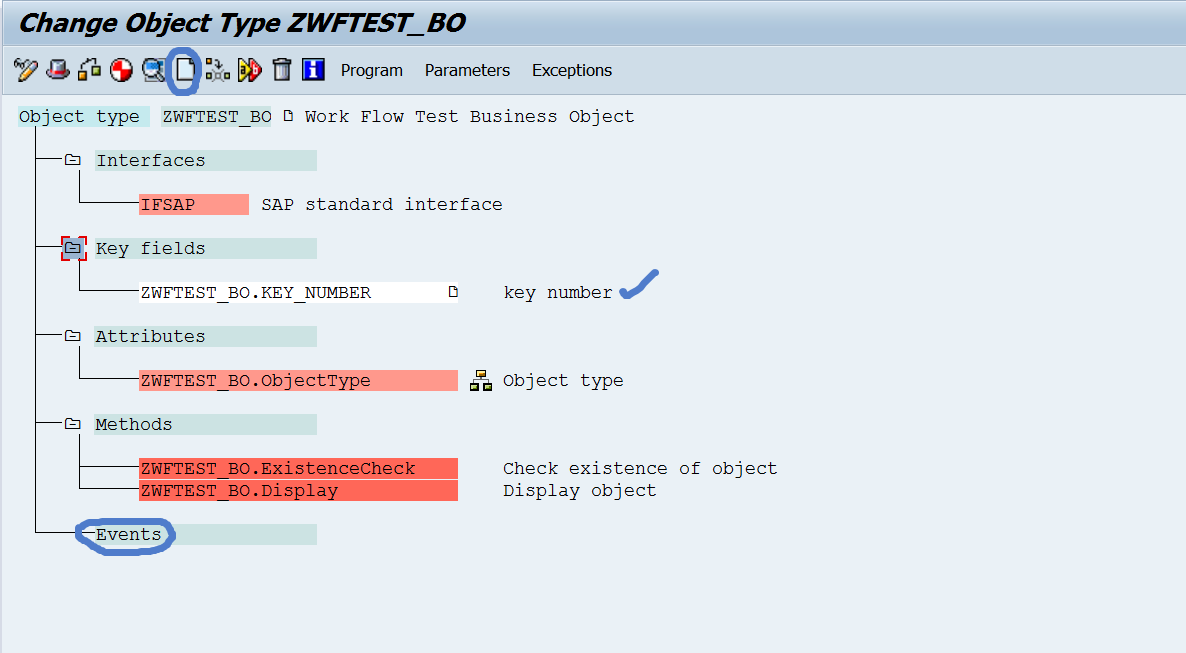
Task: Click document icon beside KEY_NUMBER
Action: tap(453, 291)
